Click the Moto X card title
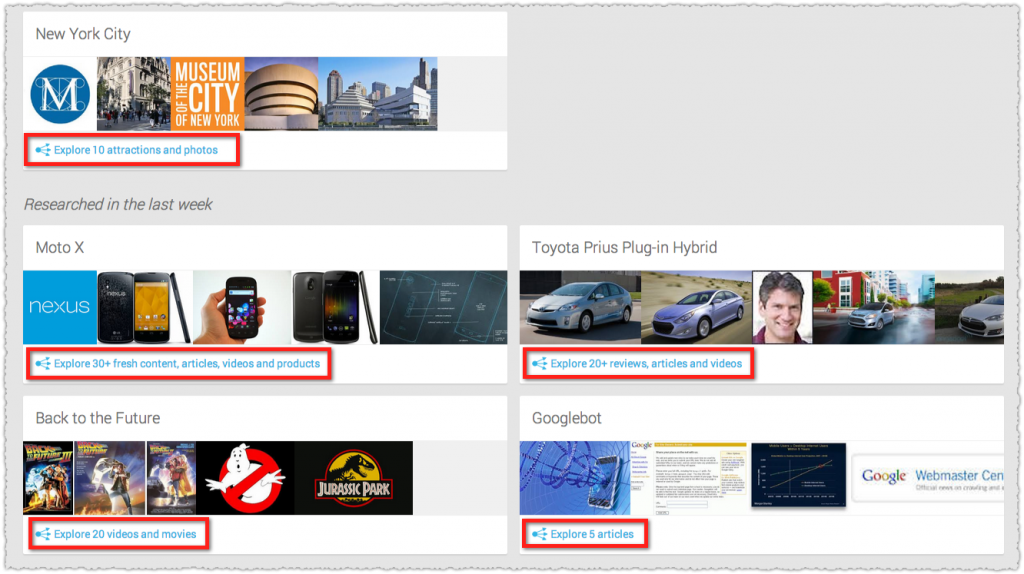Image resolution: width=1024 pixels, height=574 pixels. tap(59, 247)
